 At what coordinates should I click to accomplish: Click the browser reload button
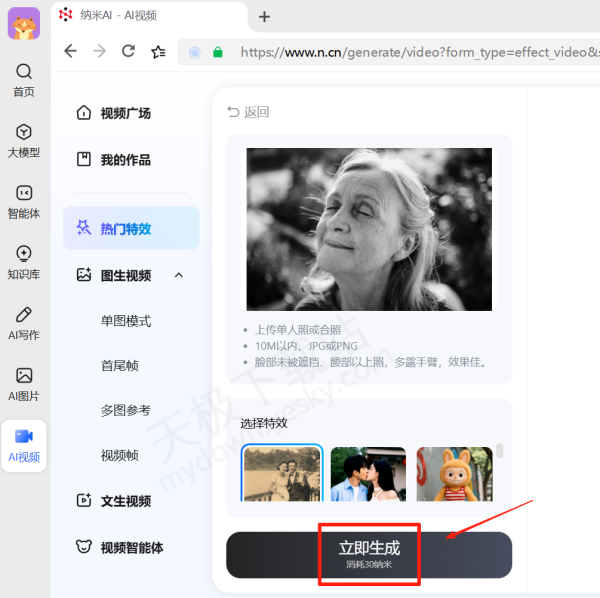coord(128,51)
